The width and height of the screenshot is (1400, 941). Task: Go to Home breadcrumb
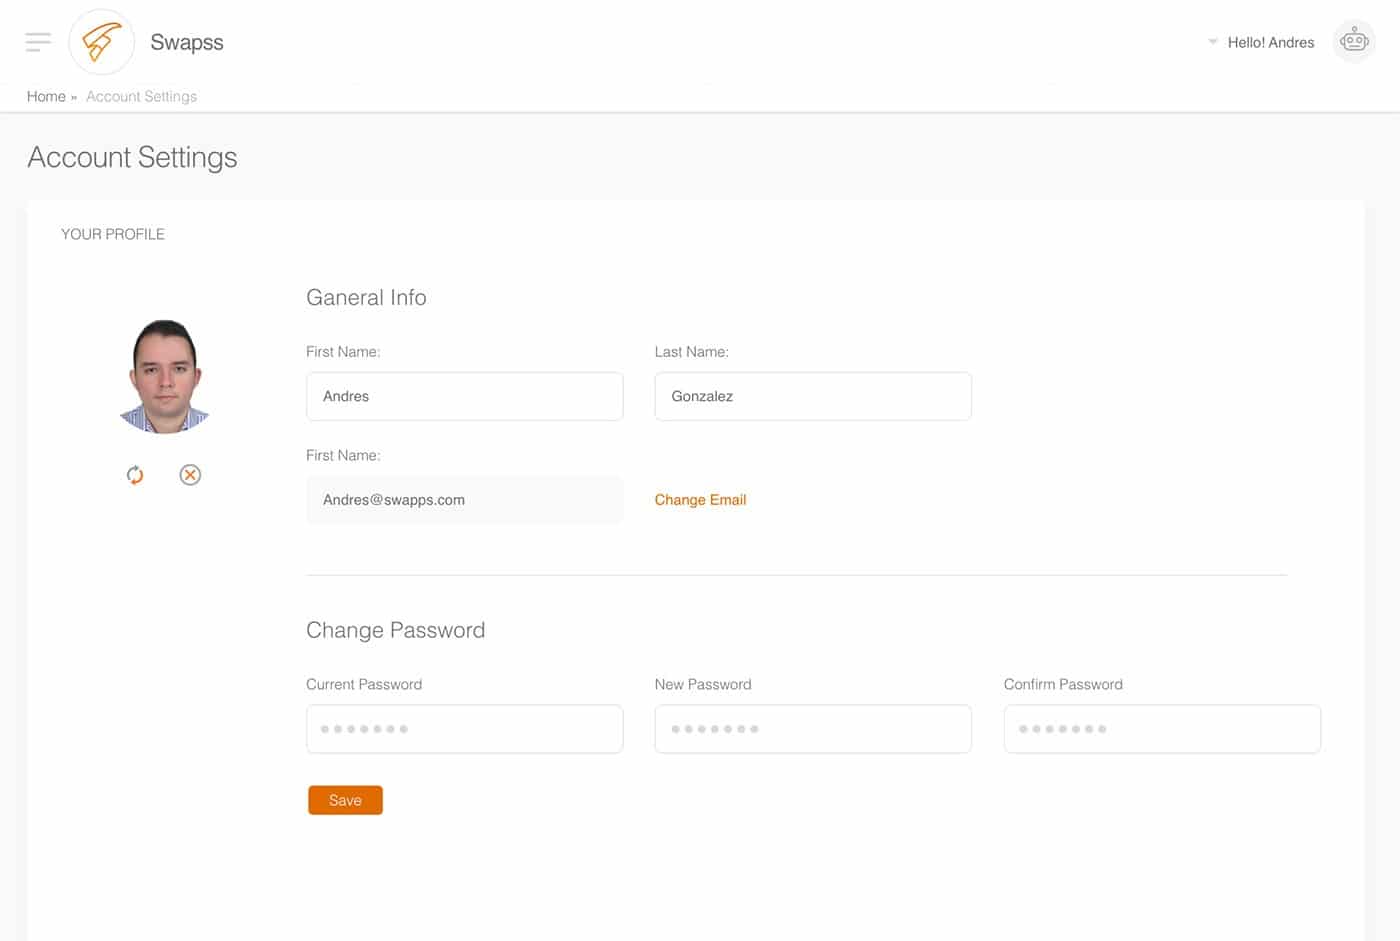pyautogui.click(x=46, y=96)
